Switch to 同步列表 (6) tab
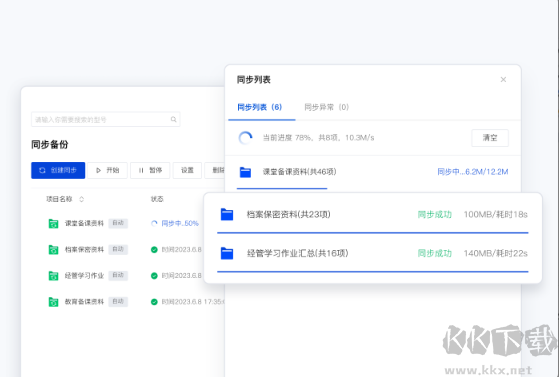Image resolution: width=559 pixels, height=377 pixels. 260,107
